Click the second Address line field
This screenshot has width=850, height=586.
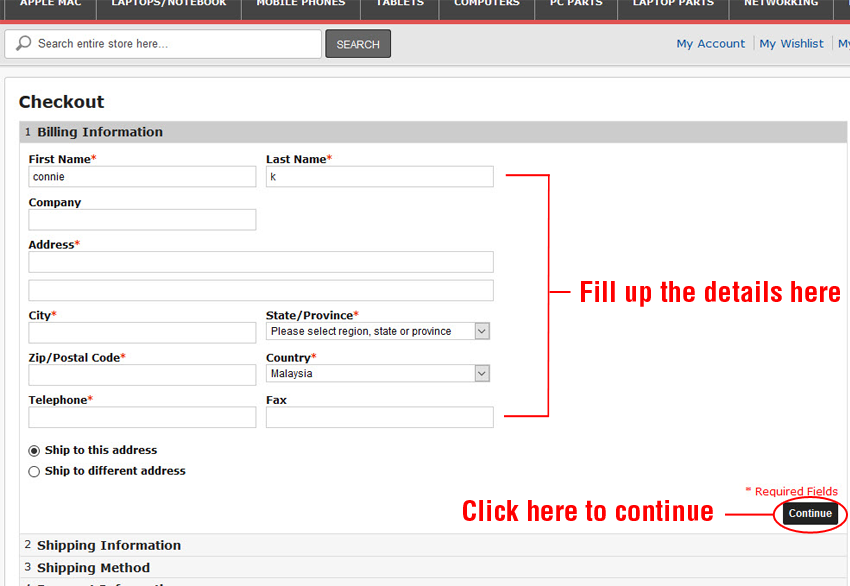click(261, 290)
